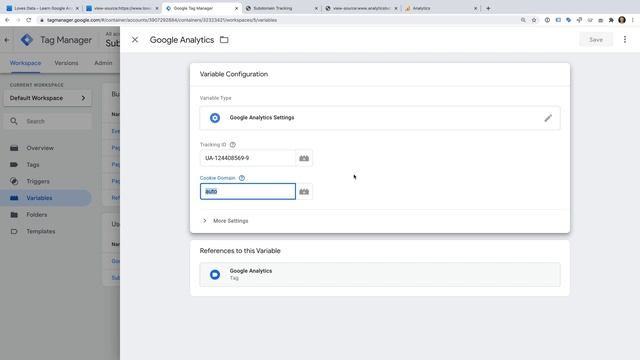This screenshot has width=640, height=360.
Task: Click Overview sidebar icon
Action: [x=14, y=148]
